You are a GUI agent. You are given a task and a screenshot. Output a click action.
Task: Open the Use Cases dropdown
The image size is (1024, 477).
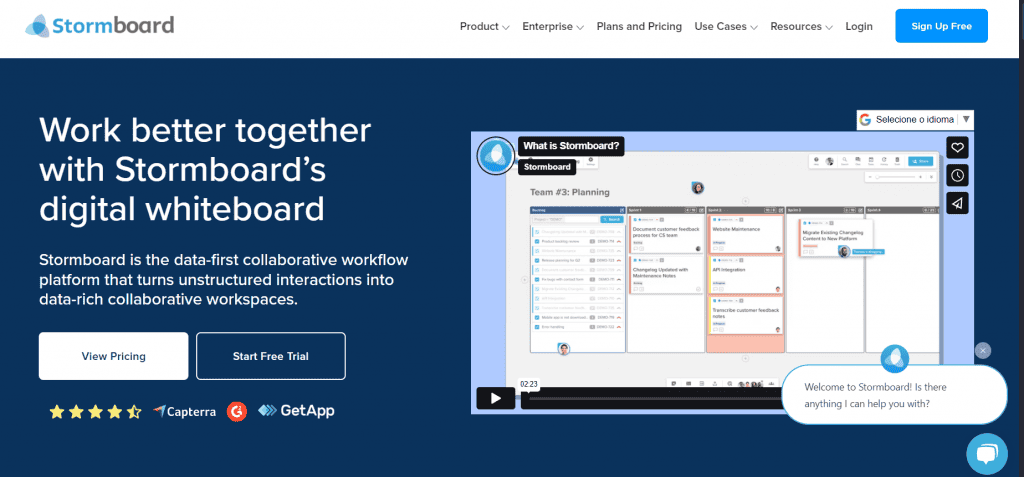tap(725, 27)
